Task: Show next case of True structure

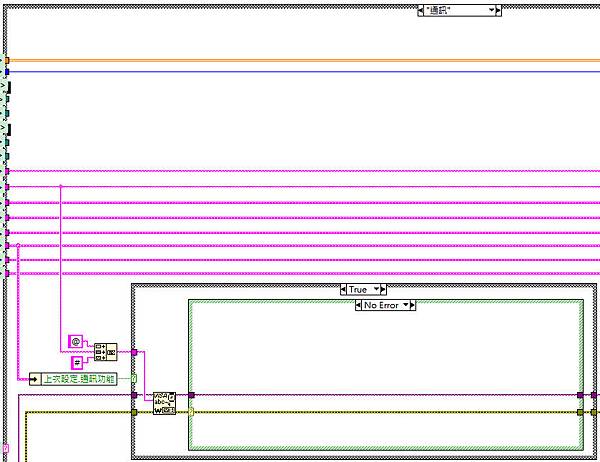Action: [x=383, y=290]
